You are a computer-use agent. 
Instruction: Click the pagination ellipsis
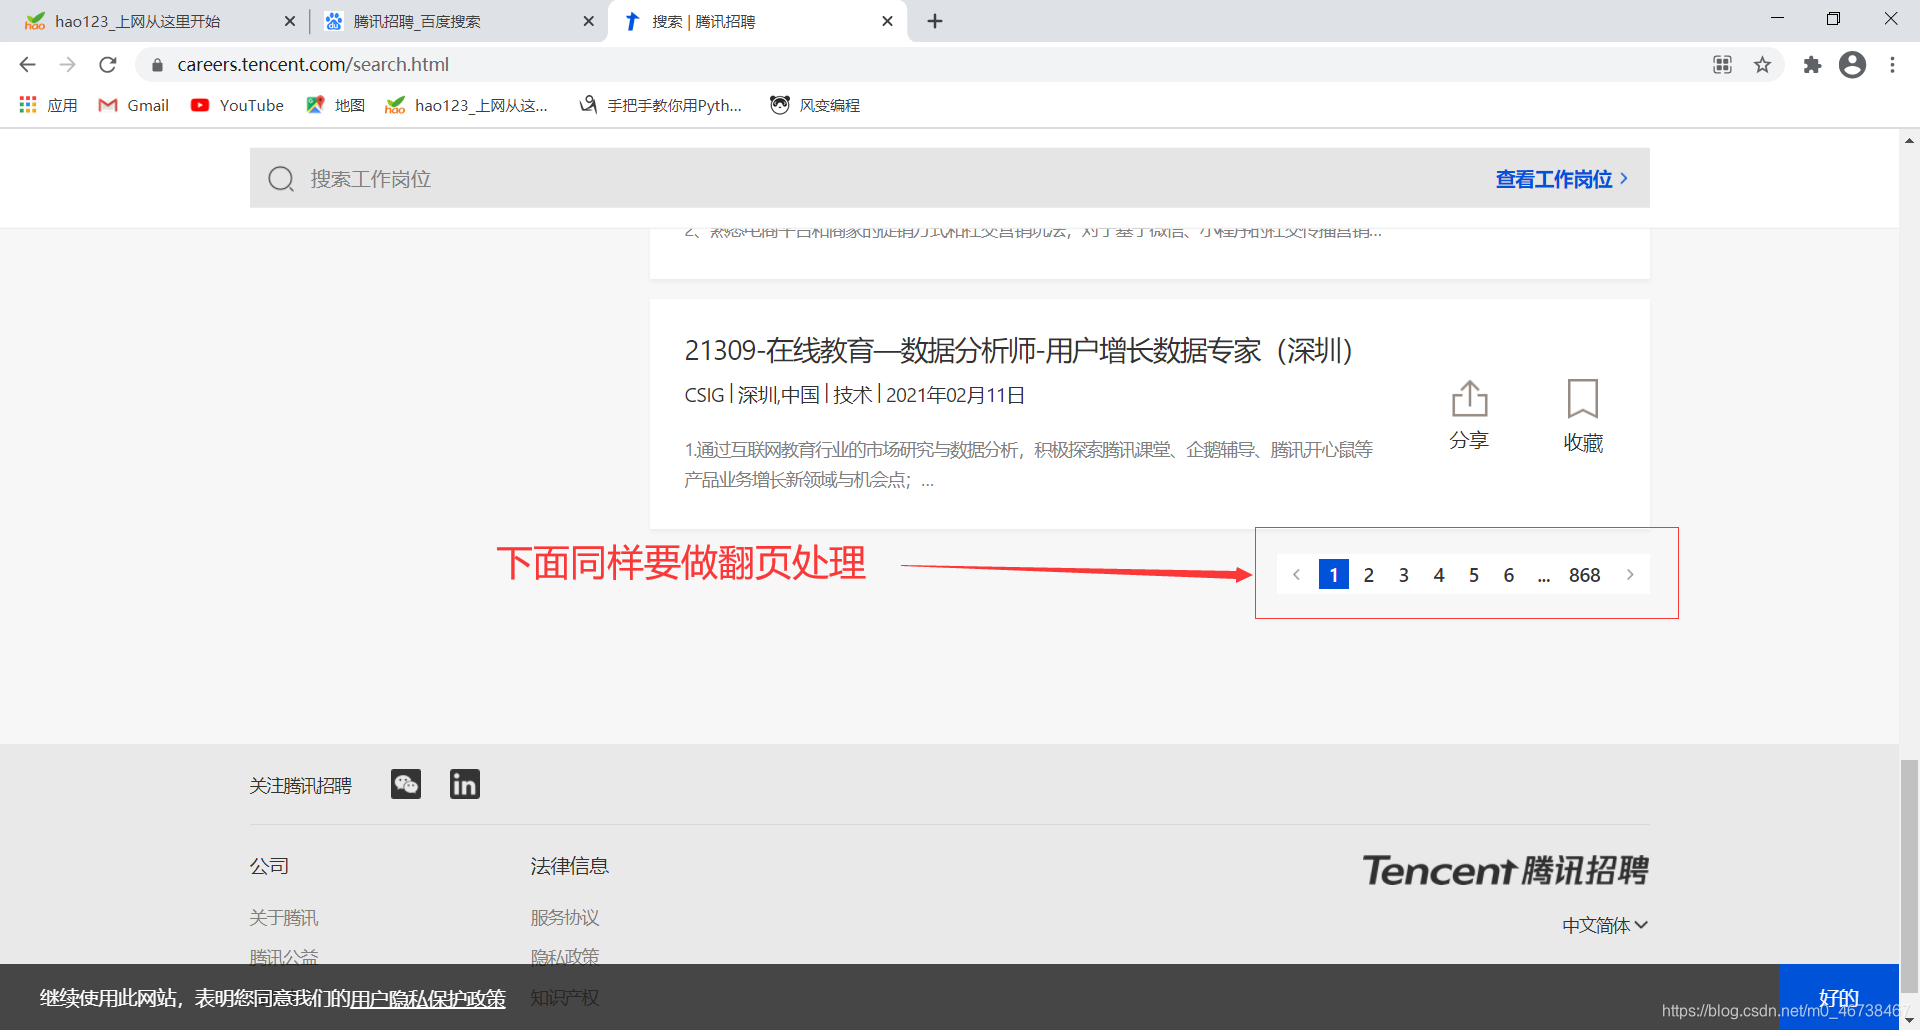1544,577
